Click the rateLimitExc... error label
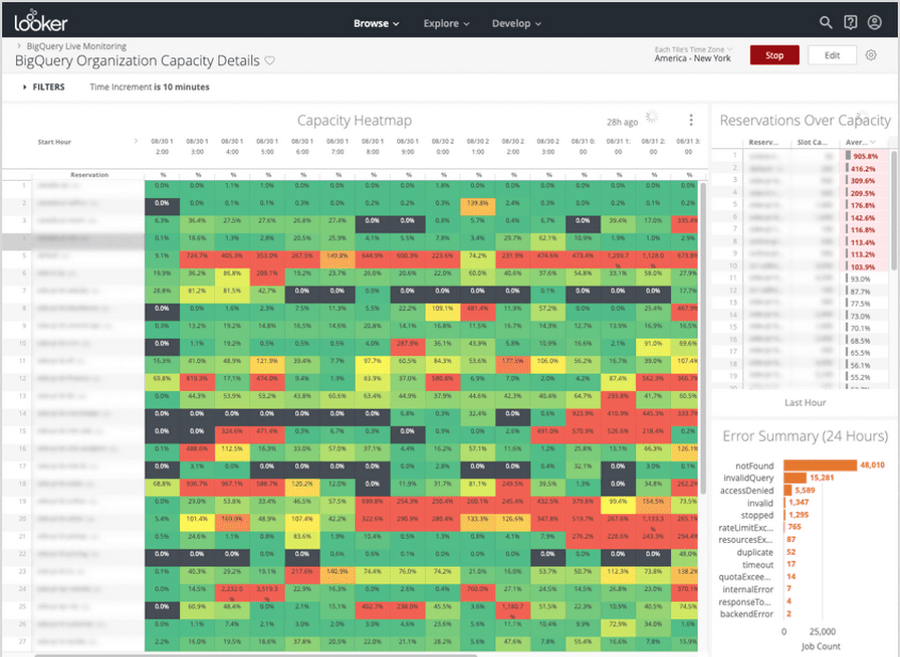 click(746, 528)
